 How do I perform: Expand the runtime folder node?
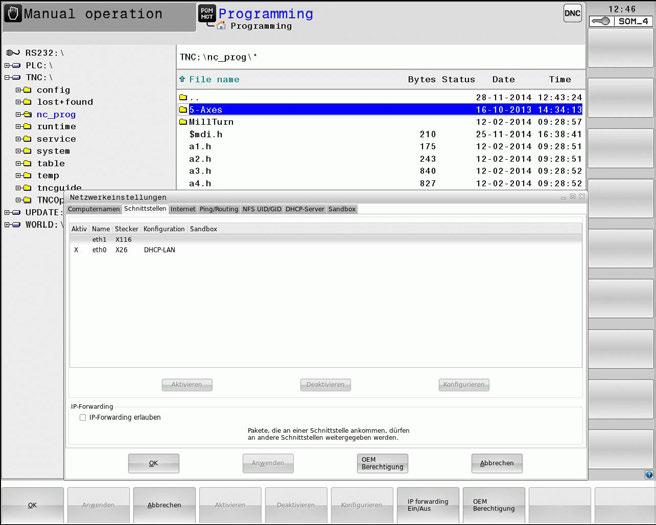point(18,126)
